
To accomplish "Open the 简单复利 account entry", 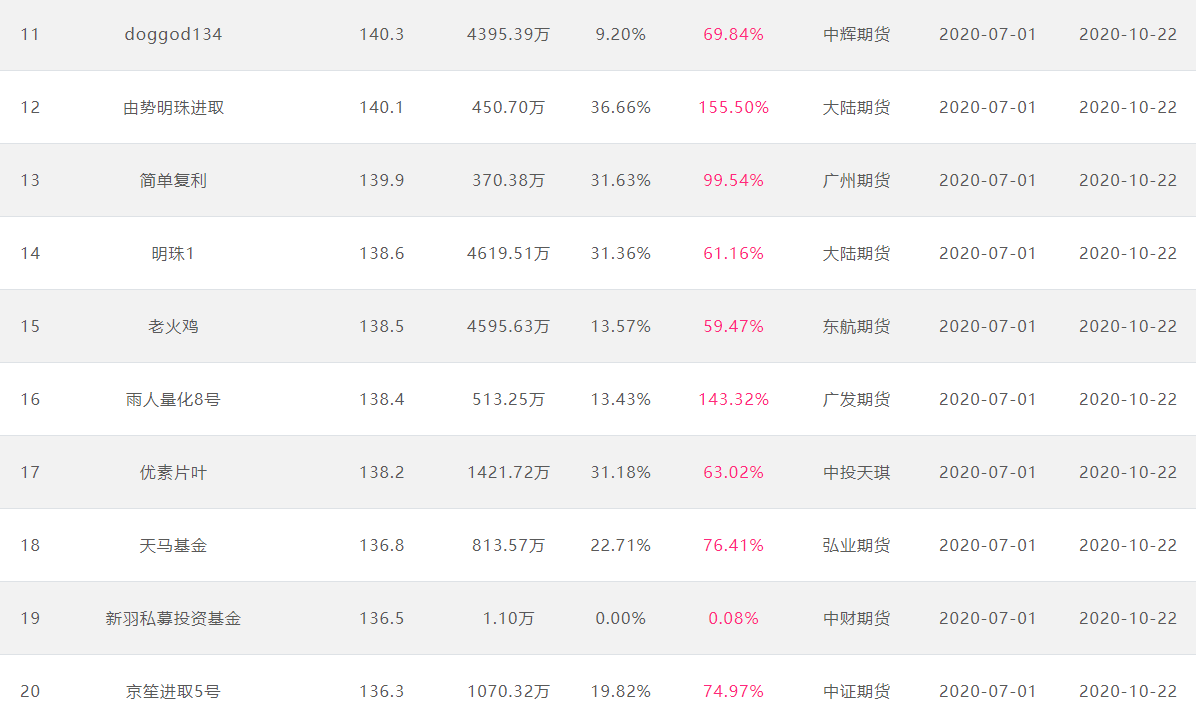I will point(173,181).
